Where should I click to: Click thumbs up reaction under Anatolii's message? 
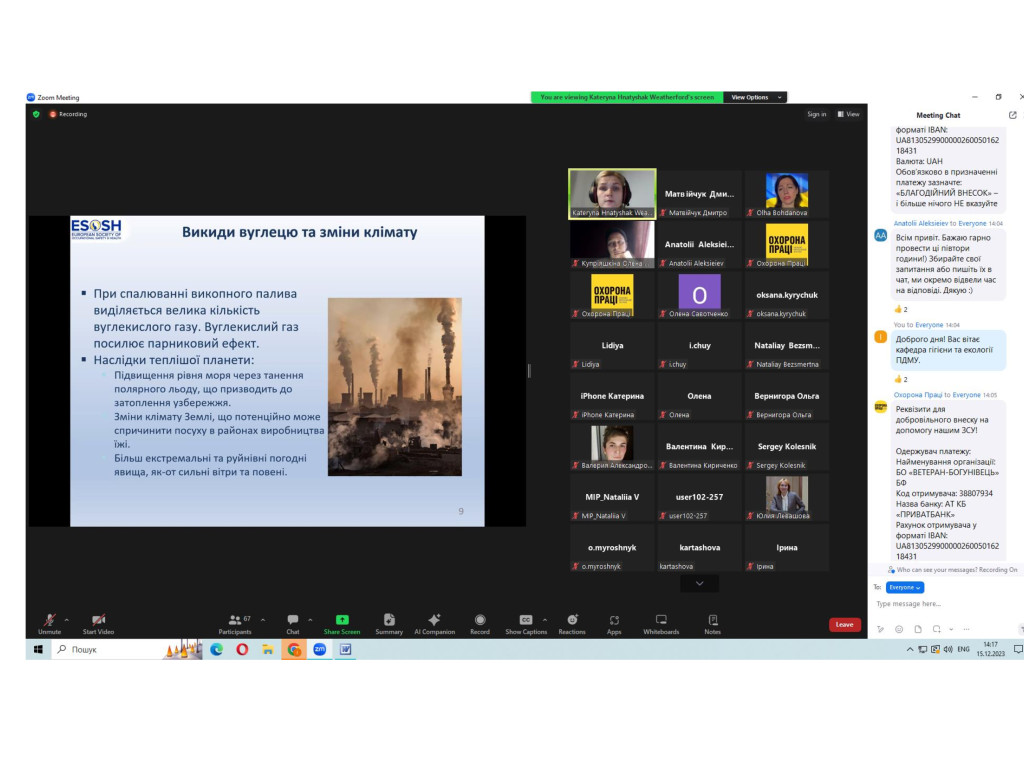pyautogui.click(x=901, y=309)
